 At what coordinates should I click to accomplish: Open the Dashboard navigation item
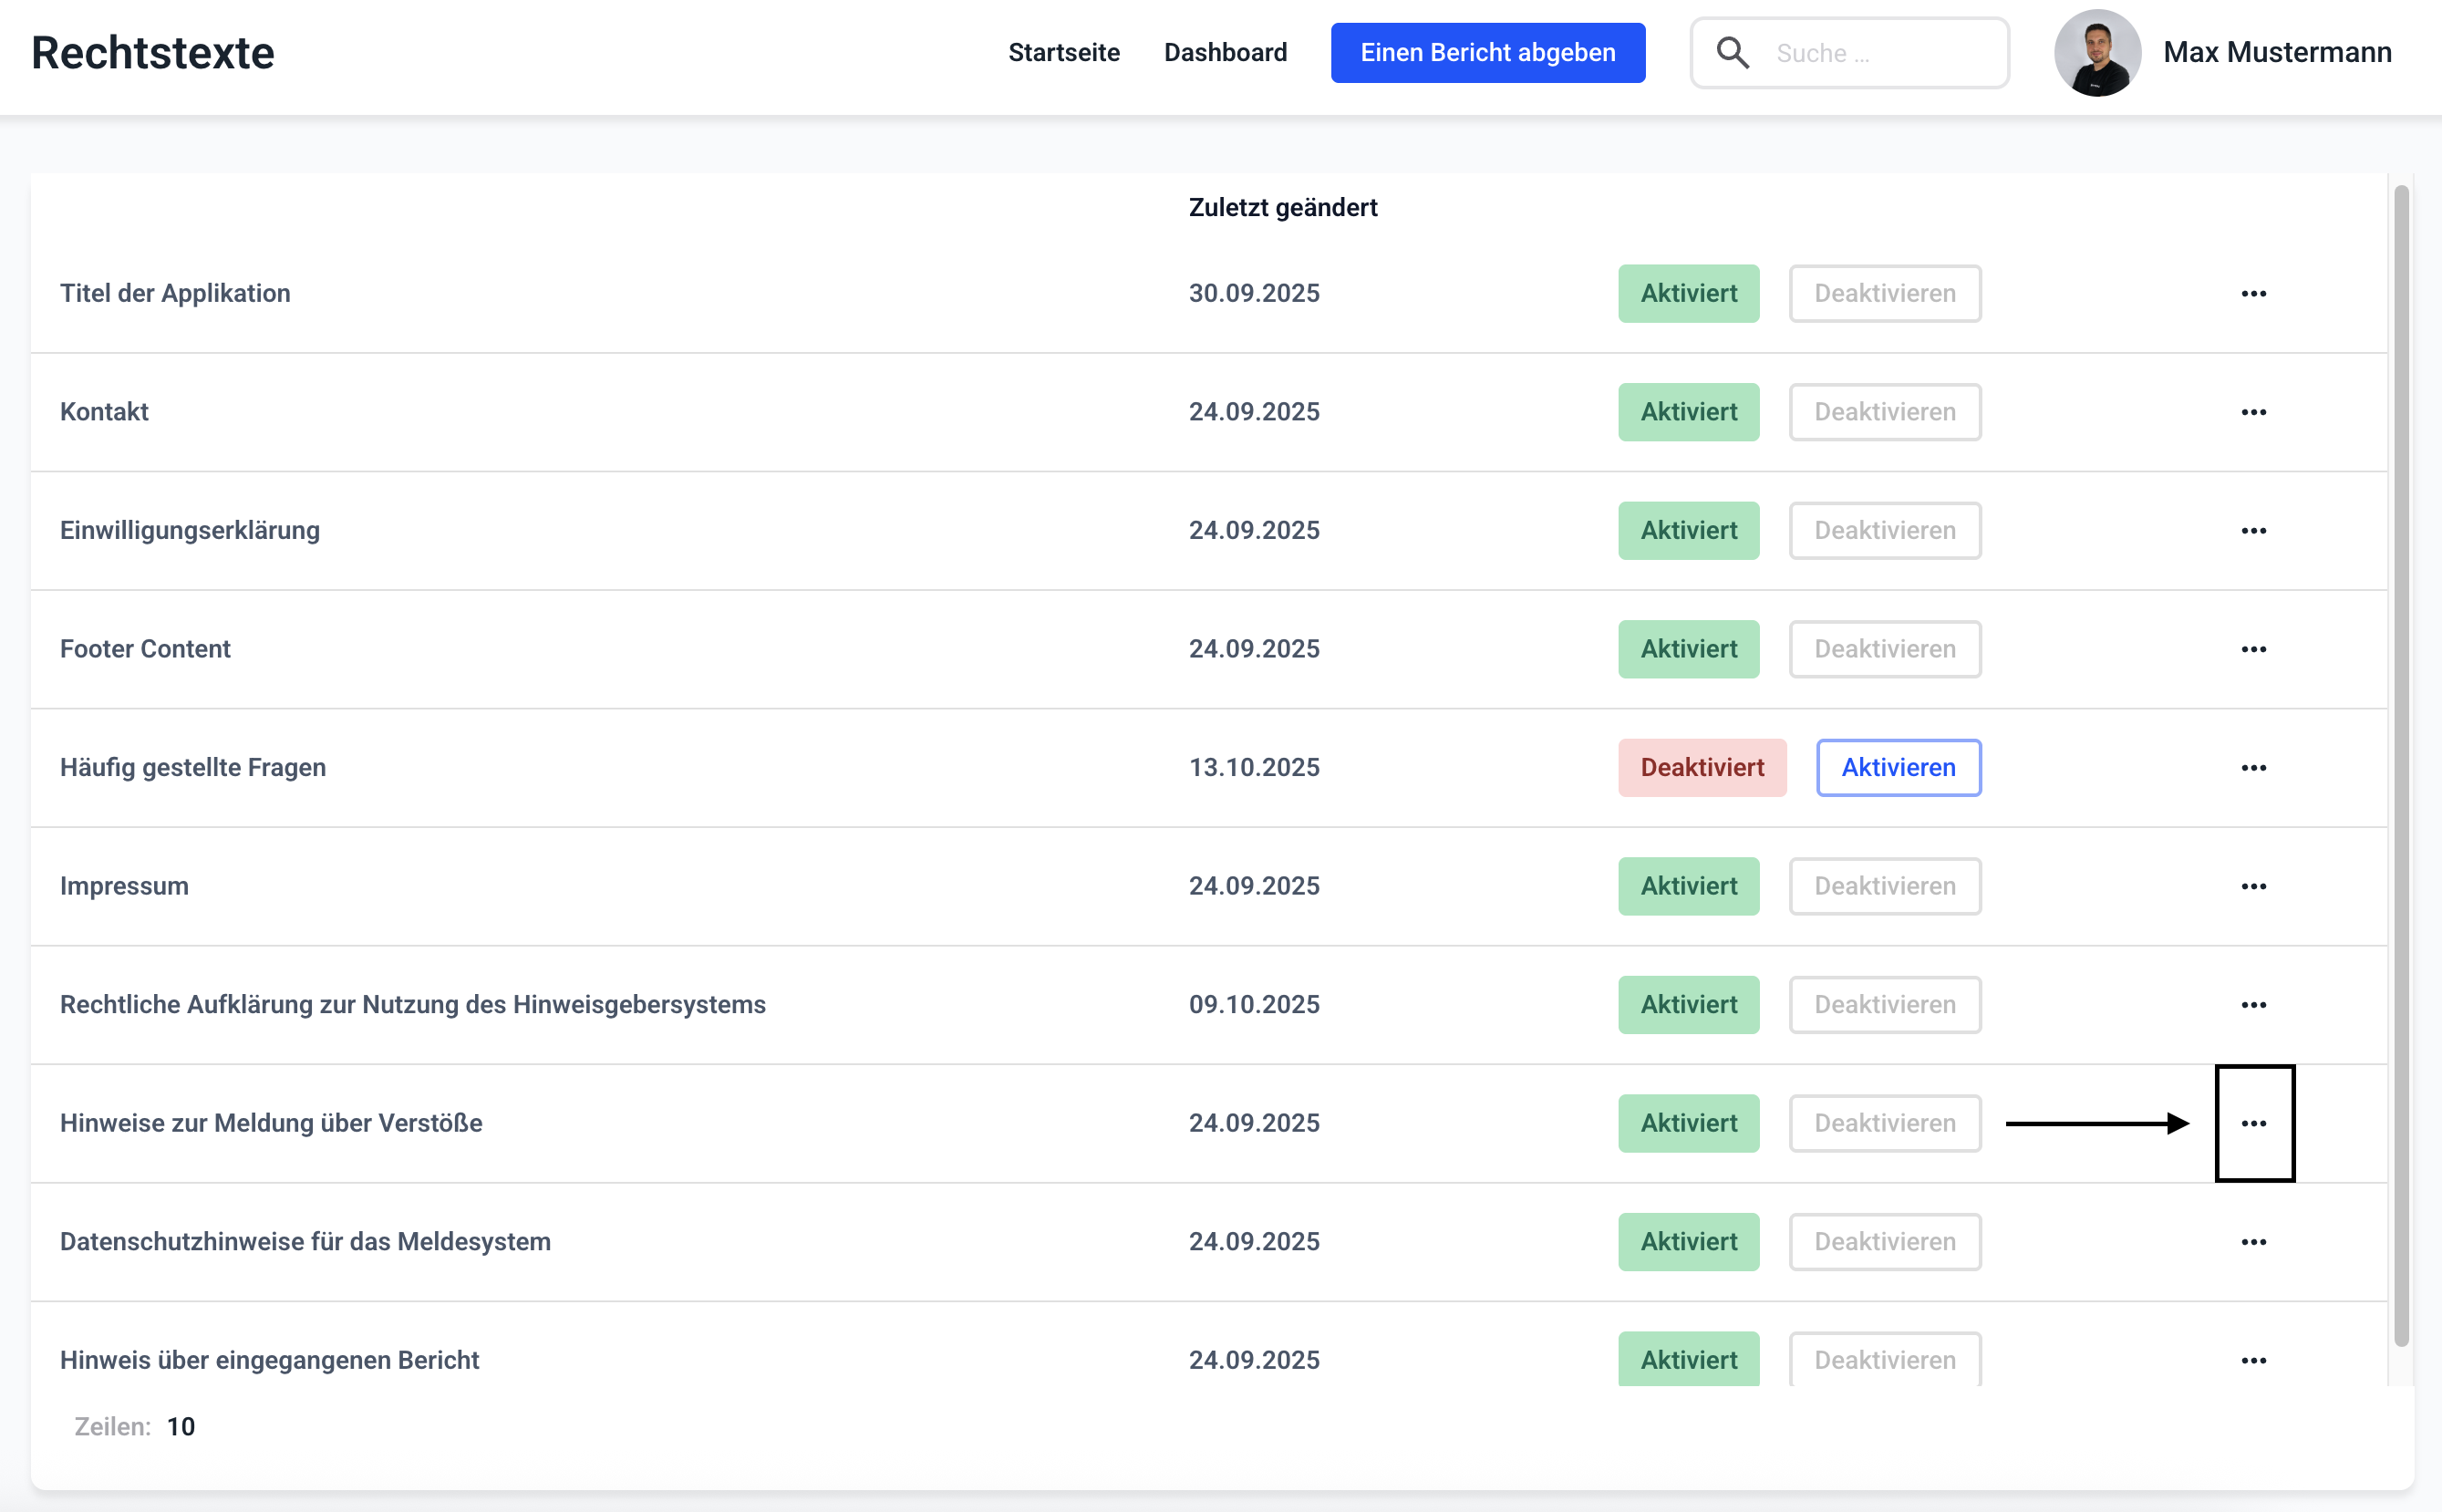click(x=1225, y=53)
